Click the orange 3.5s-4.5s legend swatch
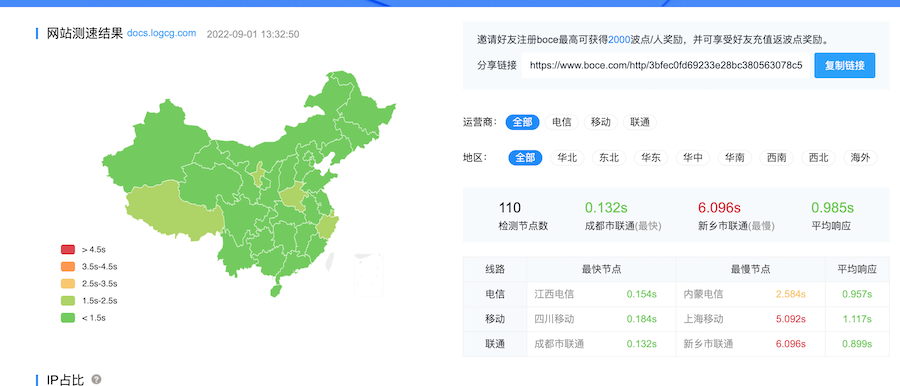The image size is (900, 386). (x=68, y=267)
